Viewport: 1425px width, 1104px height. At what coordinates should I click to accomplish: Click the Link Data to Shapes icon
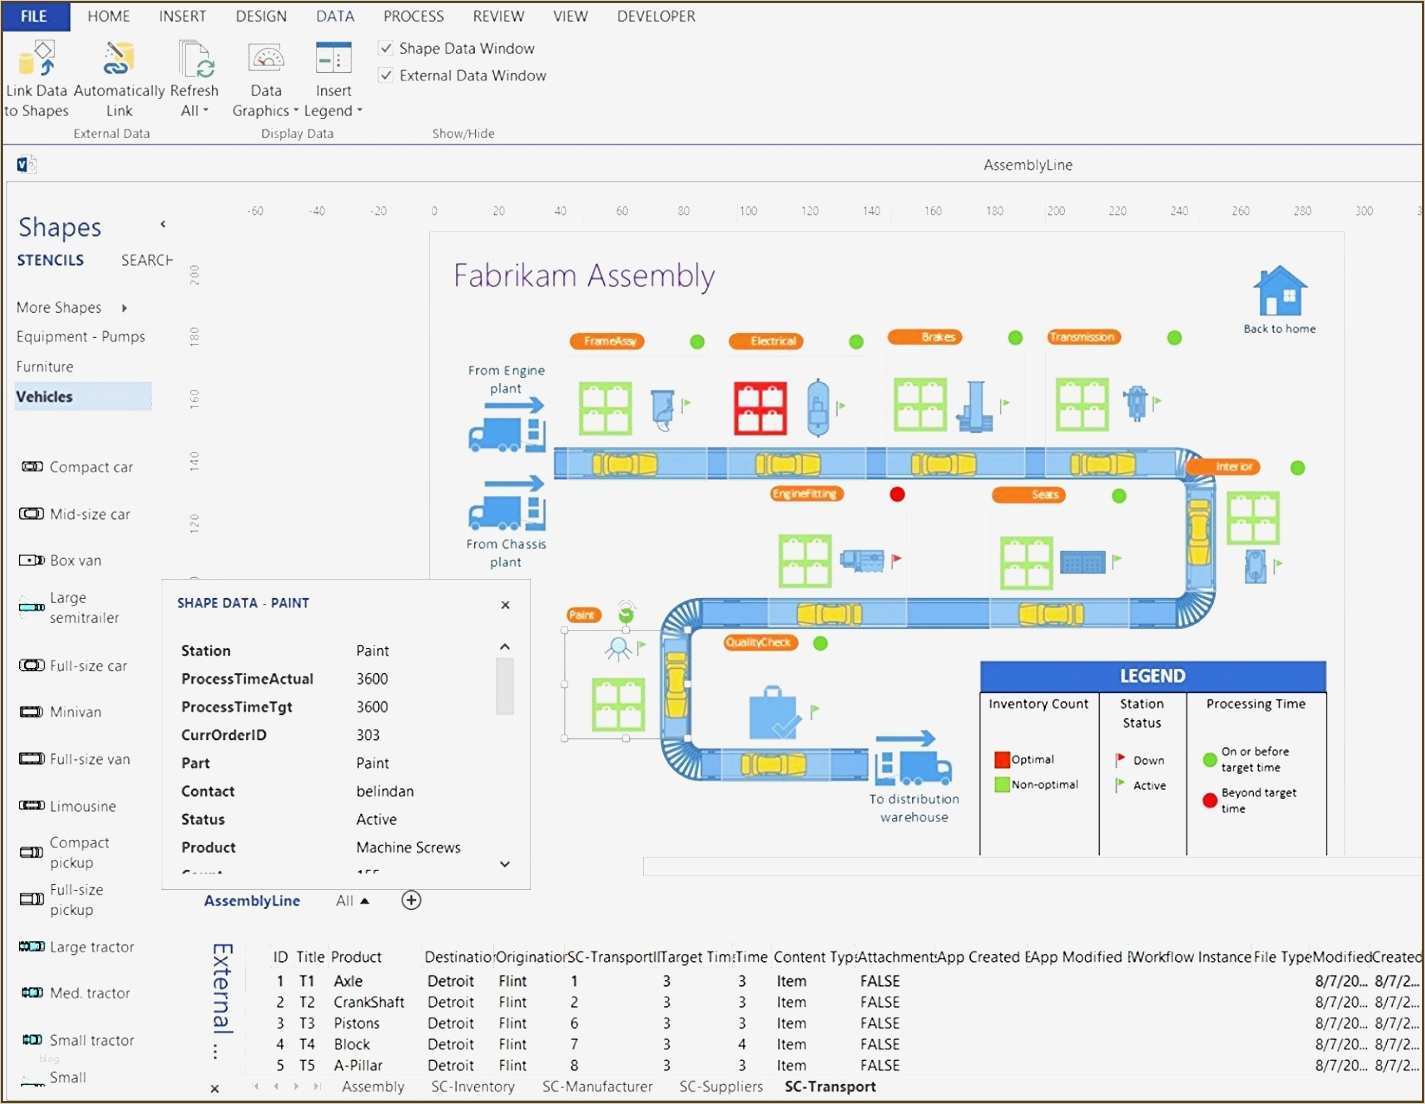37,59
